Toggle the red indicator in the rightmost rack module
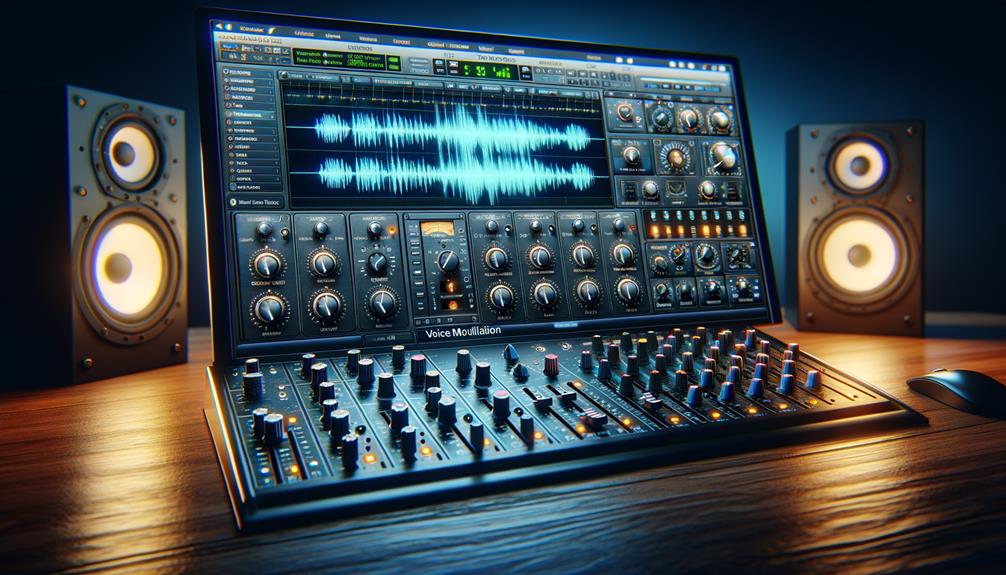Viewport: 1006px width, 575px height. [633, 227]
